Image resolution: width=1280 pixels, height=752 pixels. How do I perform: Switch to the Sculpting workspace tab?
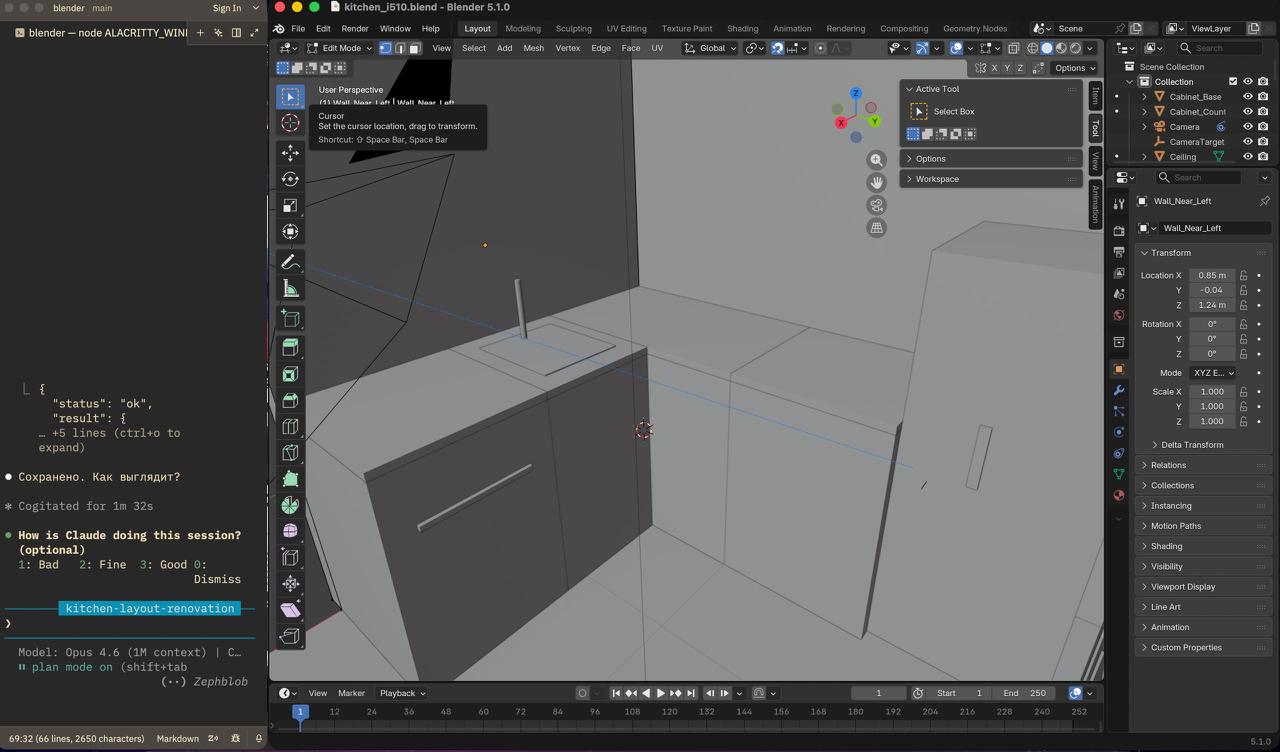coord(573,29)
